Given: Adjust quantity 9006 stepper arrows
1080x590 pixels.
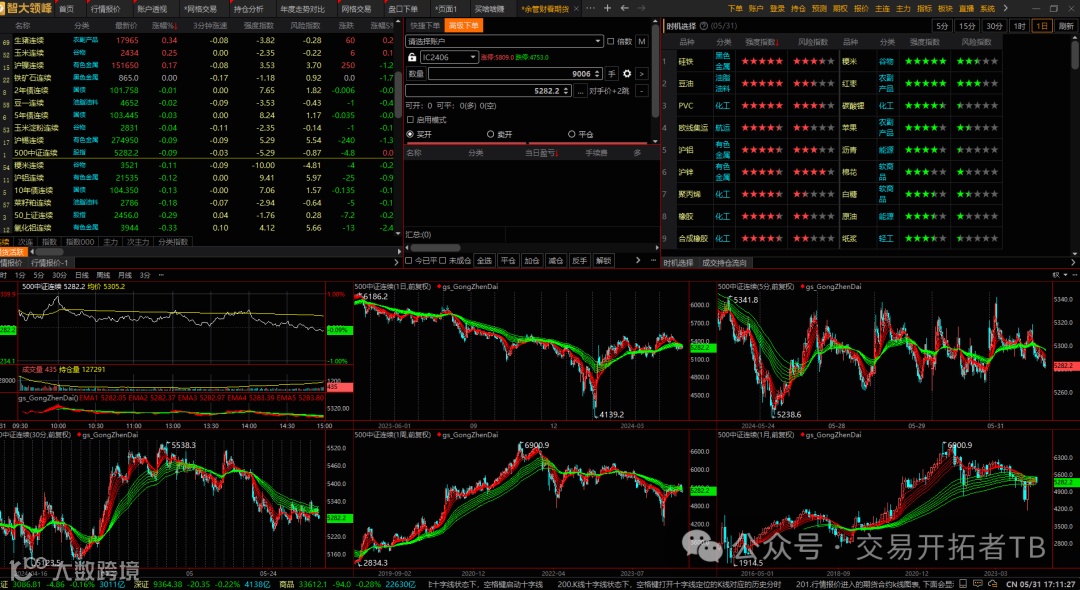Looking at the screenshot, I should coord(597,74).
